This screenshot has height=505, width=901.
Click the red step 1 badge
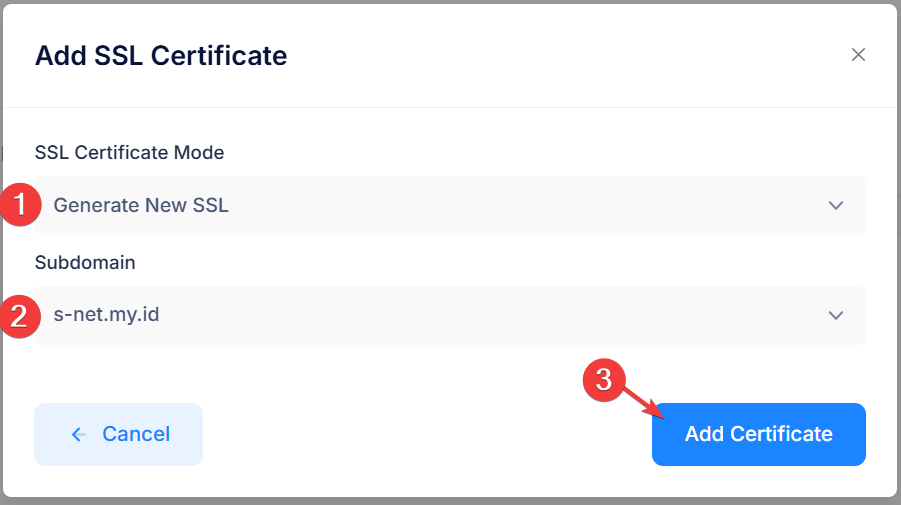[20, 205]
